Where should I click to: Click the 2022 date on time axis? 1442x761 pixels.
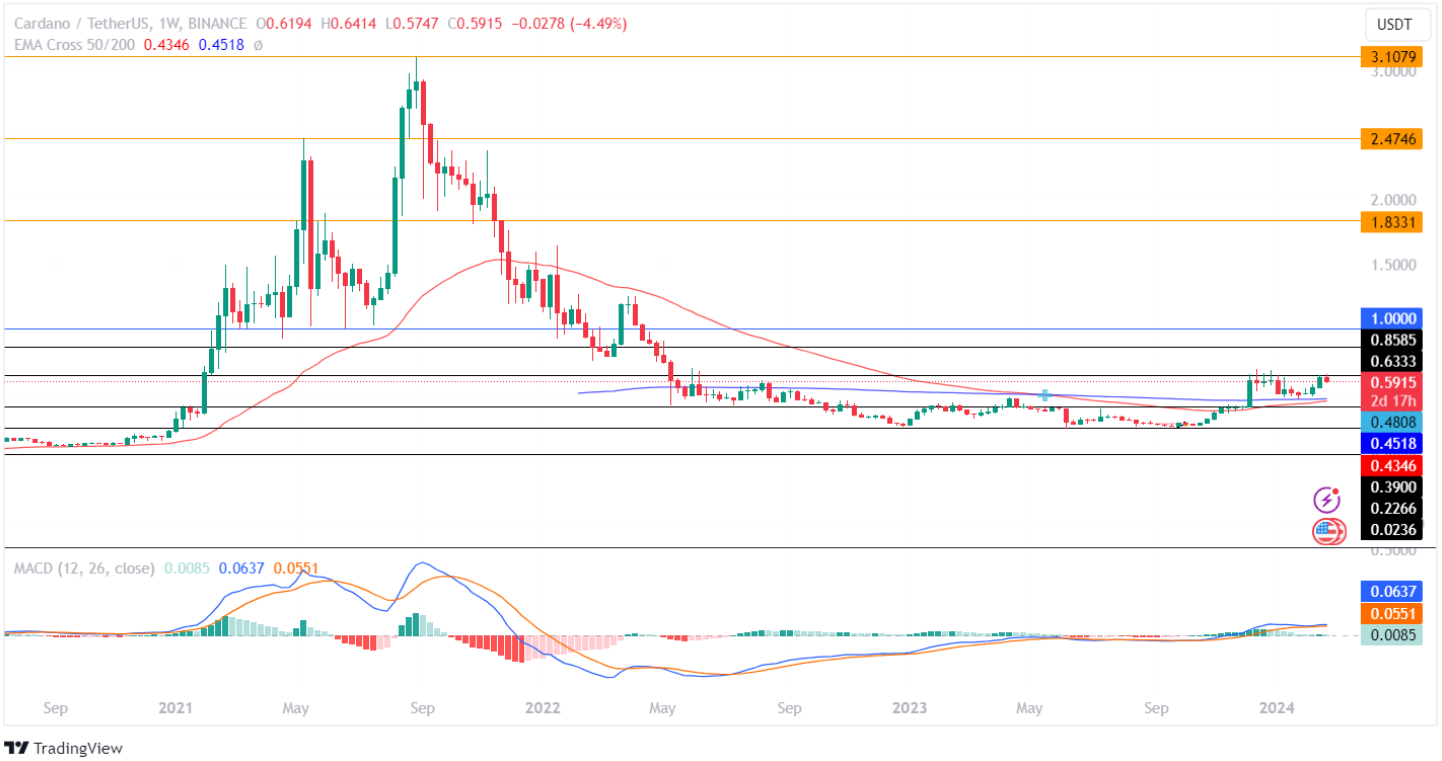pos(543,709)
